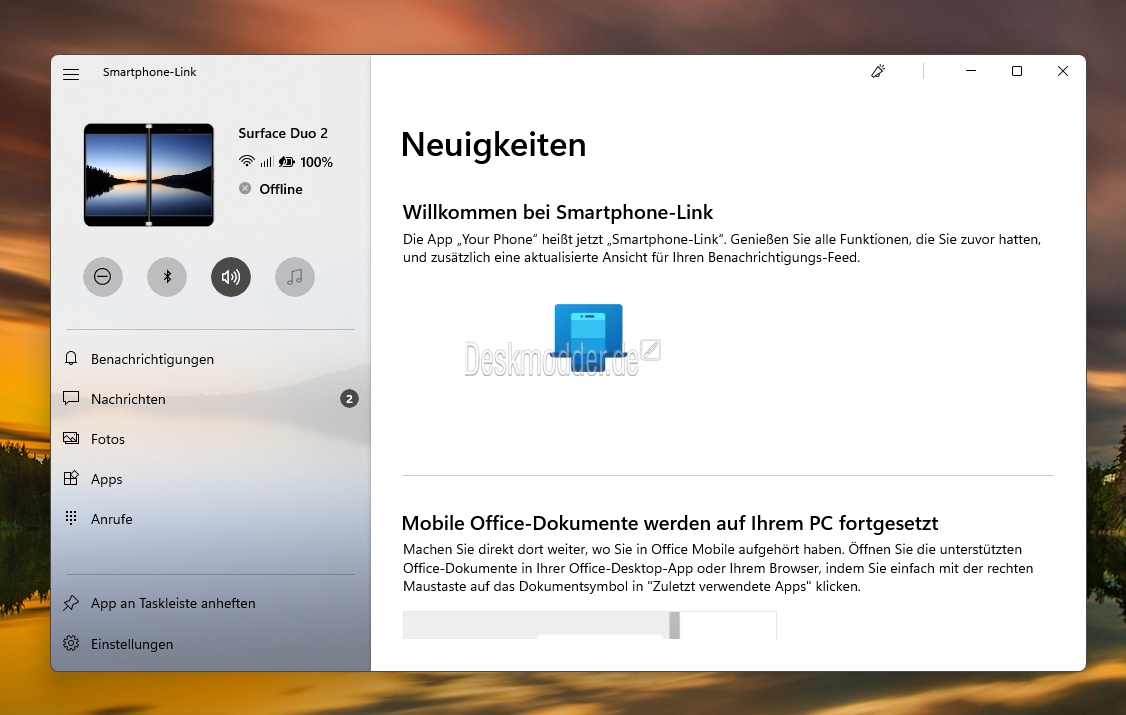
Task: Toggle Do Not Disturb on the phone
Action: [x=103, y=276]
